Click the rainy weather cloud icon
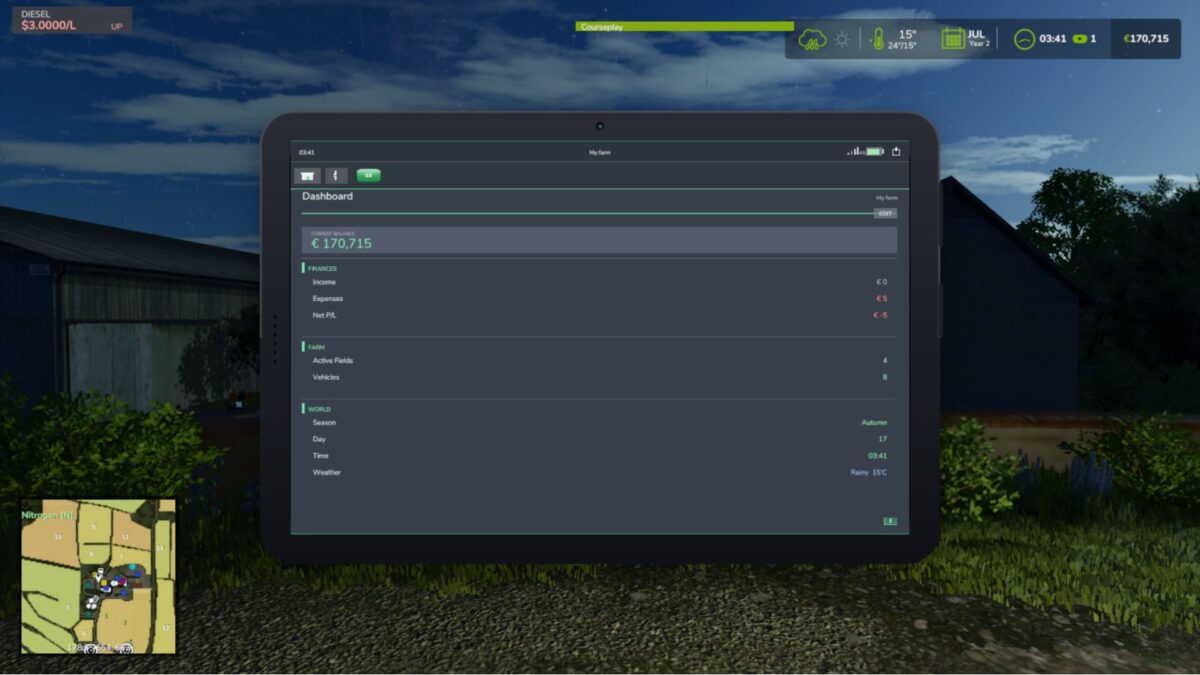Viewport: 1200px width, 675px height. click(812, 39)
